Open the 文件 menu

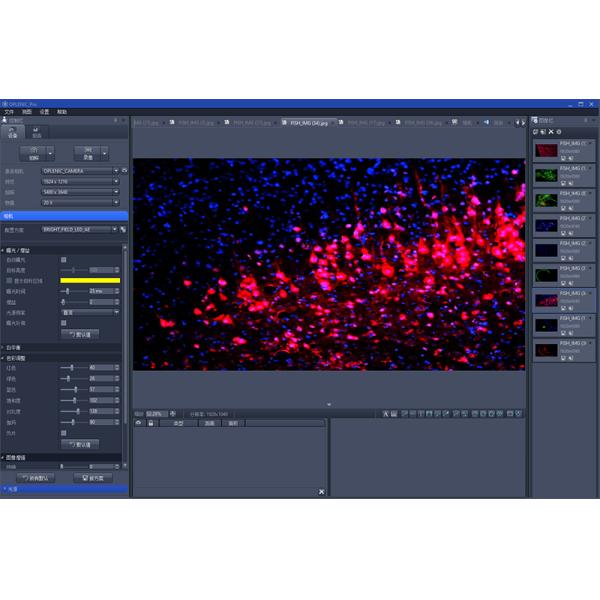(9, 112)
